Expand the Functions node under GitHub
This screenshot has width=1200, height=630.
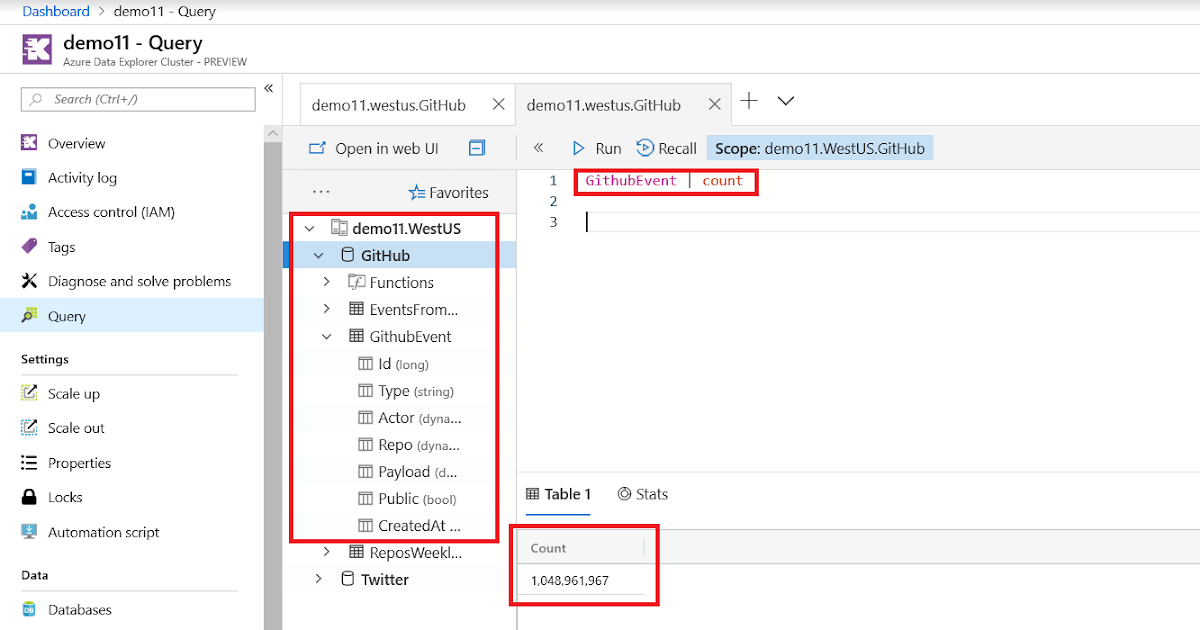(325, 282)
